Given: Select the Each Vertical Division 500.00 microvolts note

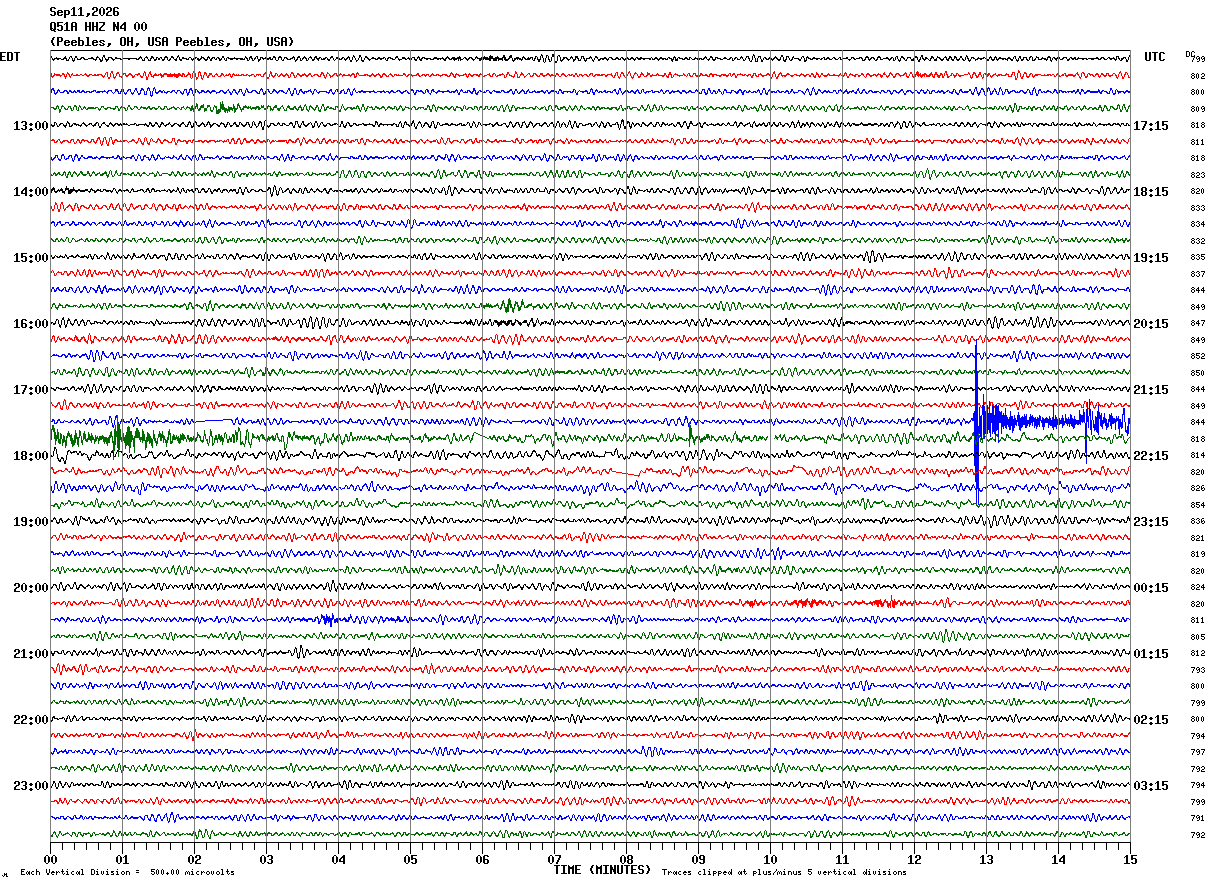Looking at the screenshot, I should [x=127, y=872].
